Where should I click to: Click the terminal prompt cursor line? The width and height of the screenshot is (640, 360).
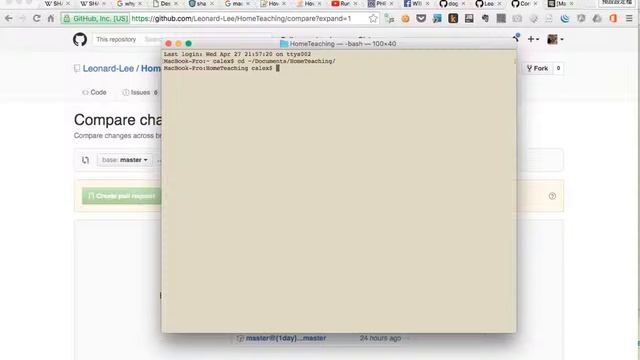222,68
